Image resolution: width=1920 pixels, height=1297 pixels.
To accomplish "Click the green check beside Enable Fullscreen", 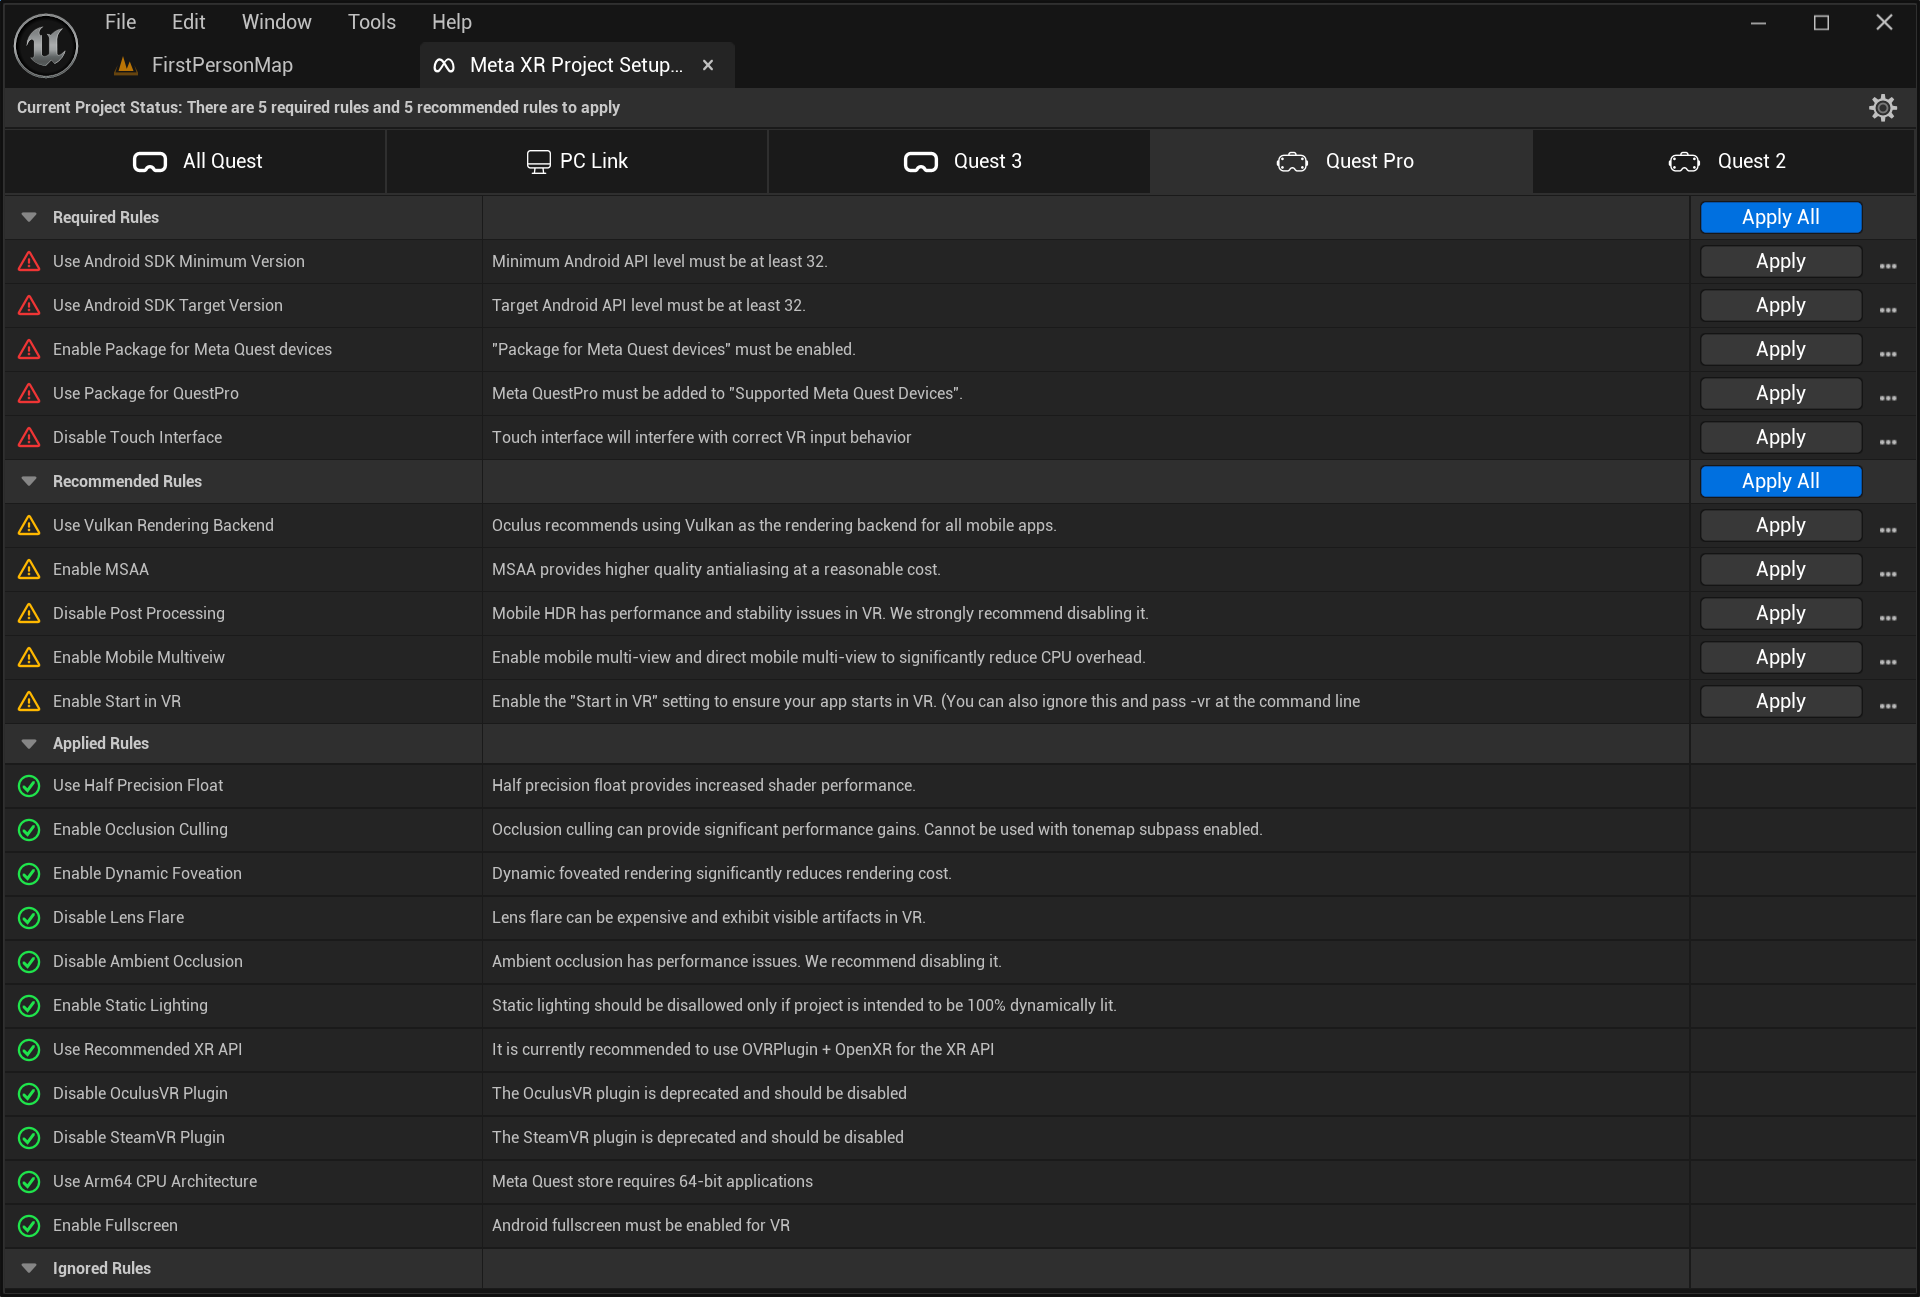I will (x=28, y=1226).
